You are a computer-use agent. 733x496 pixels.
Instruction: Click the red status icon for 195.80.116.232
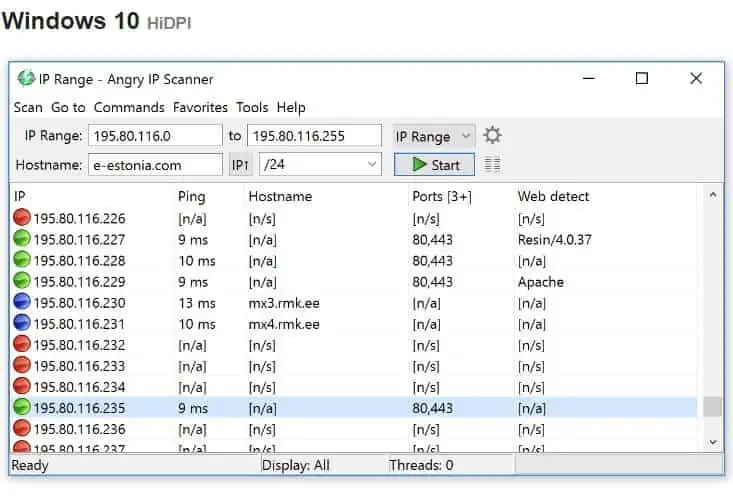point(22,344)
